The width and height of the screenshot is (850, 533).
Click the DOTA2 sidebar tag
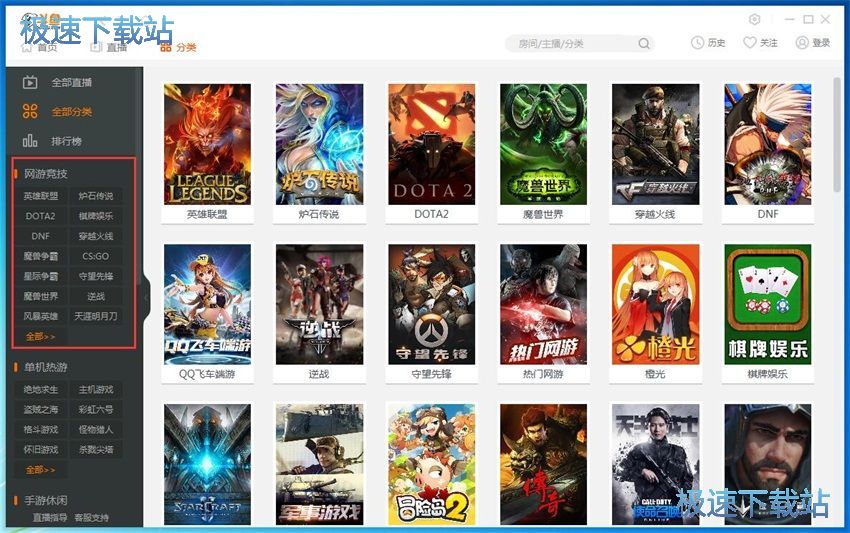click(41, 216)
